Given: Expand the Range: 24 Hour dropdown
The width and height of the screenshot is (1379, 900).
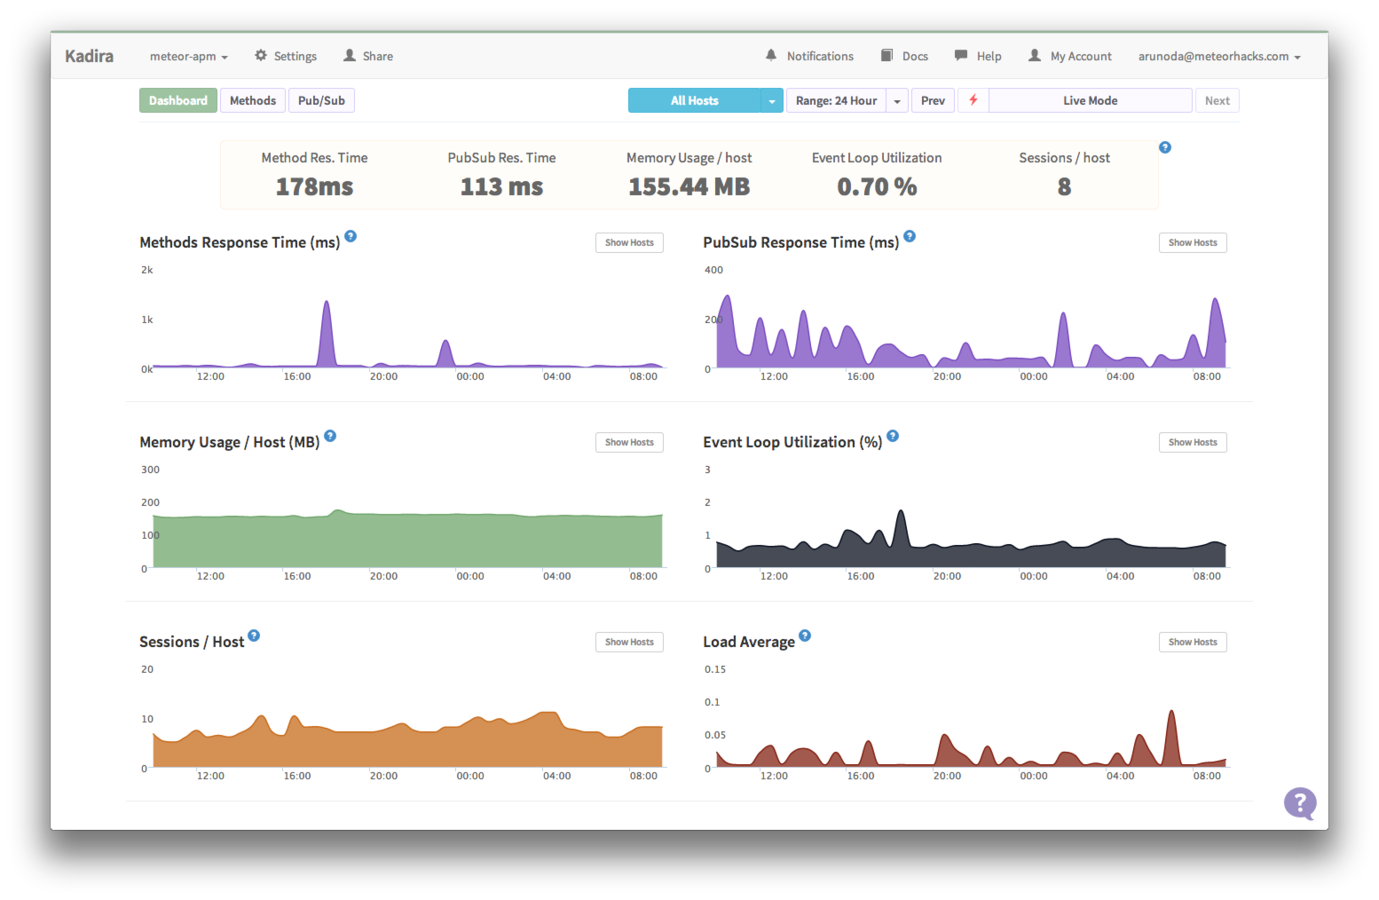Looking at the screenshot, I should pyautogui.click(x=897, y=100).
